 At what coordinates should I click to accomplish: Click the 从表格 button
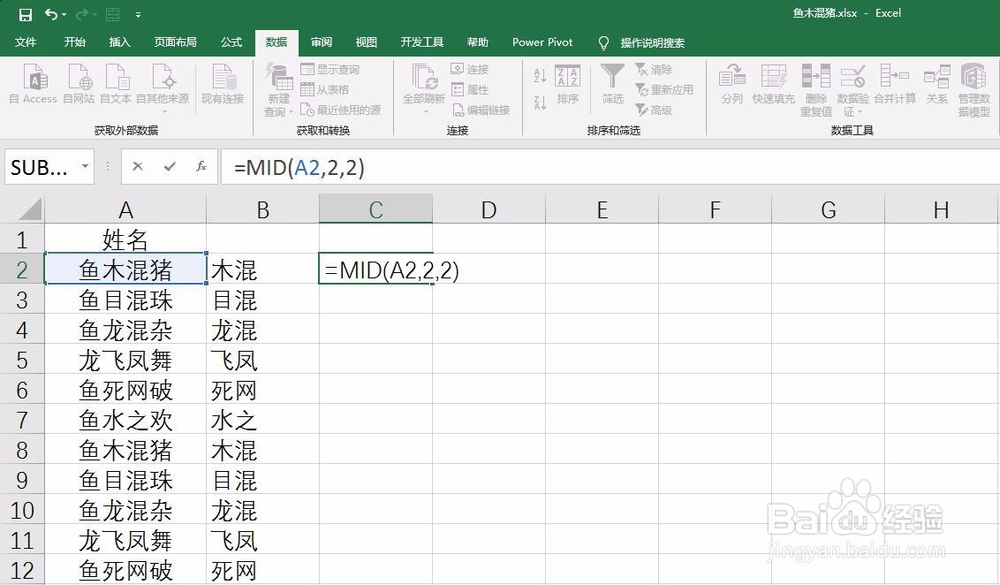tap(325, 90)
